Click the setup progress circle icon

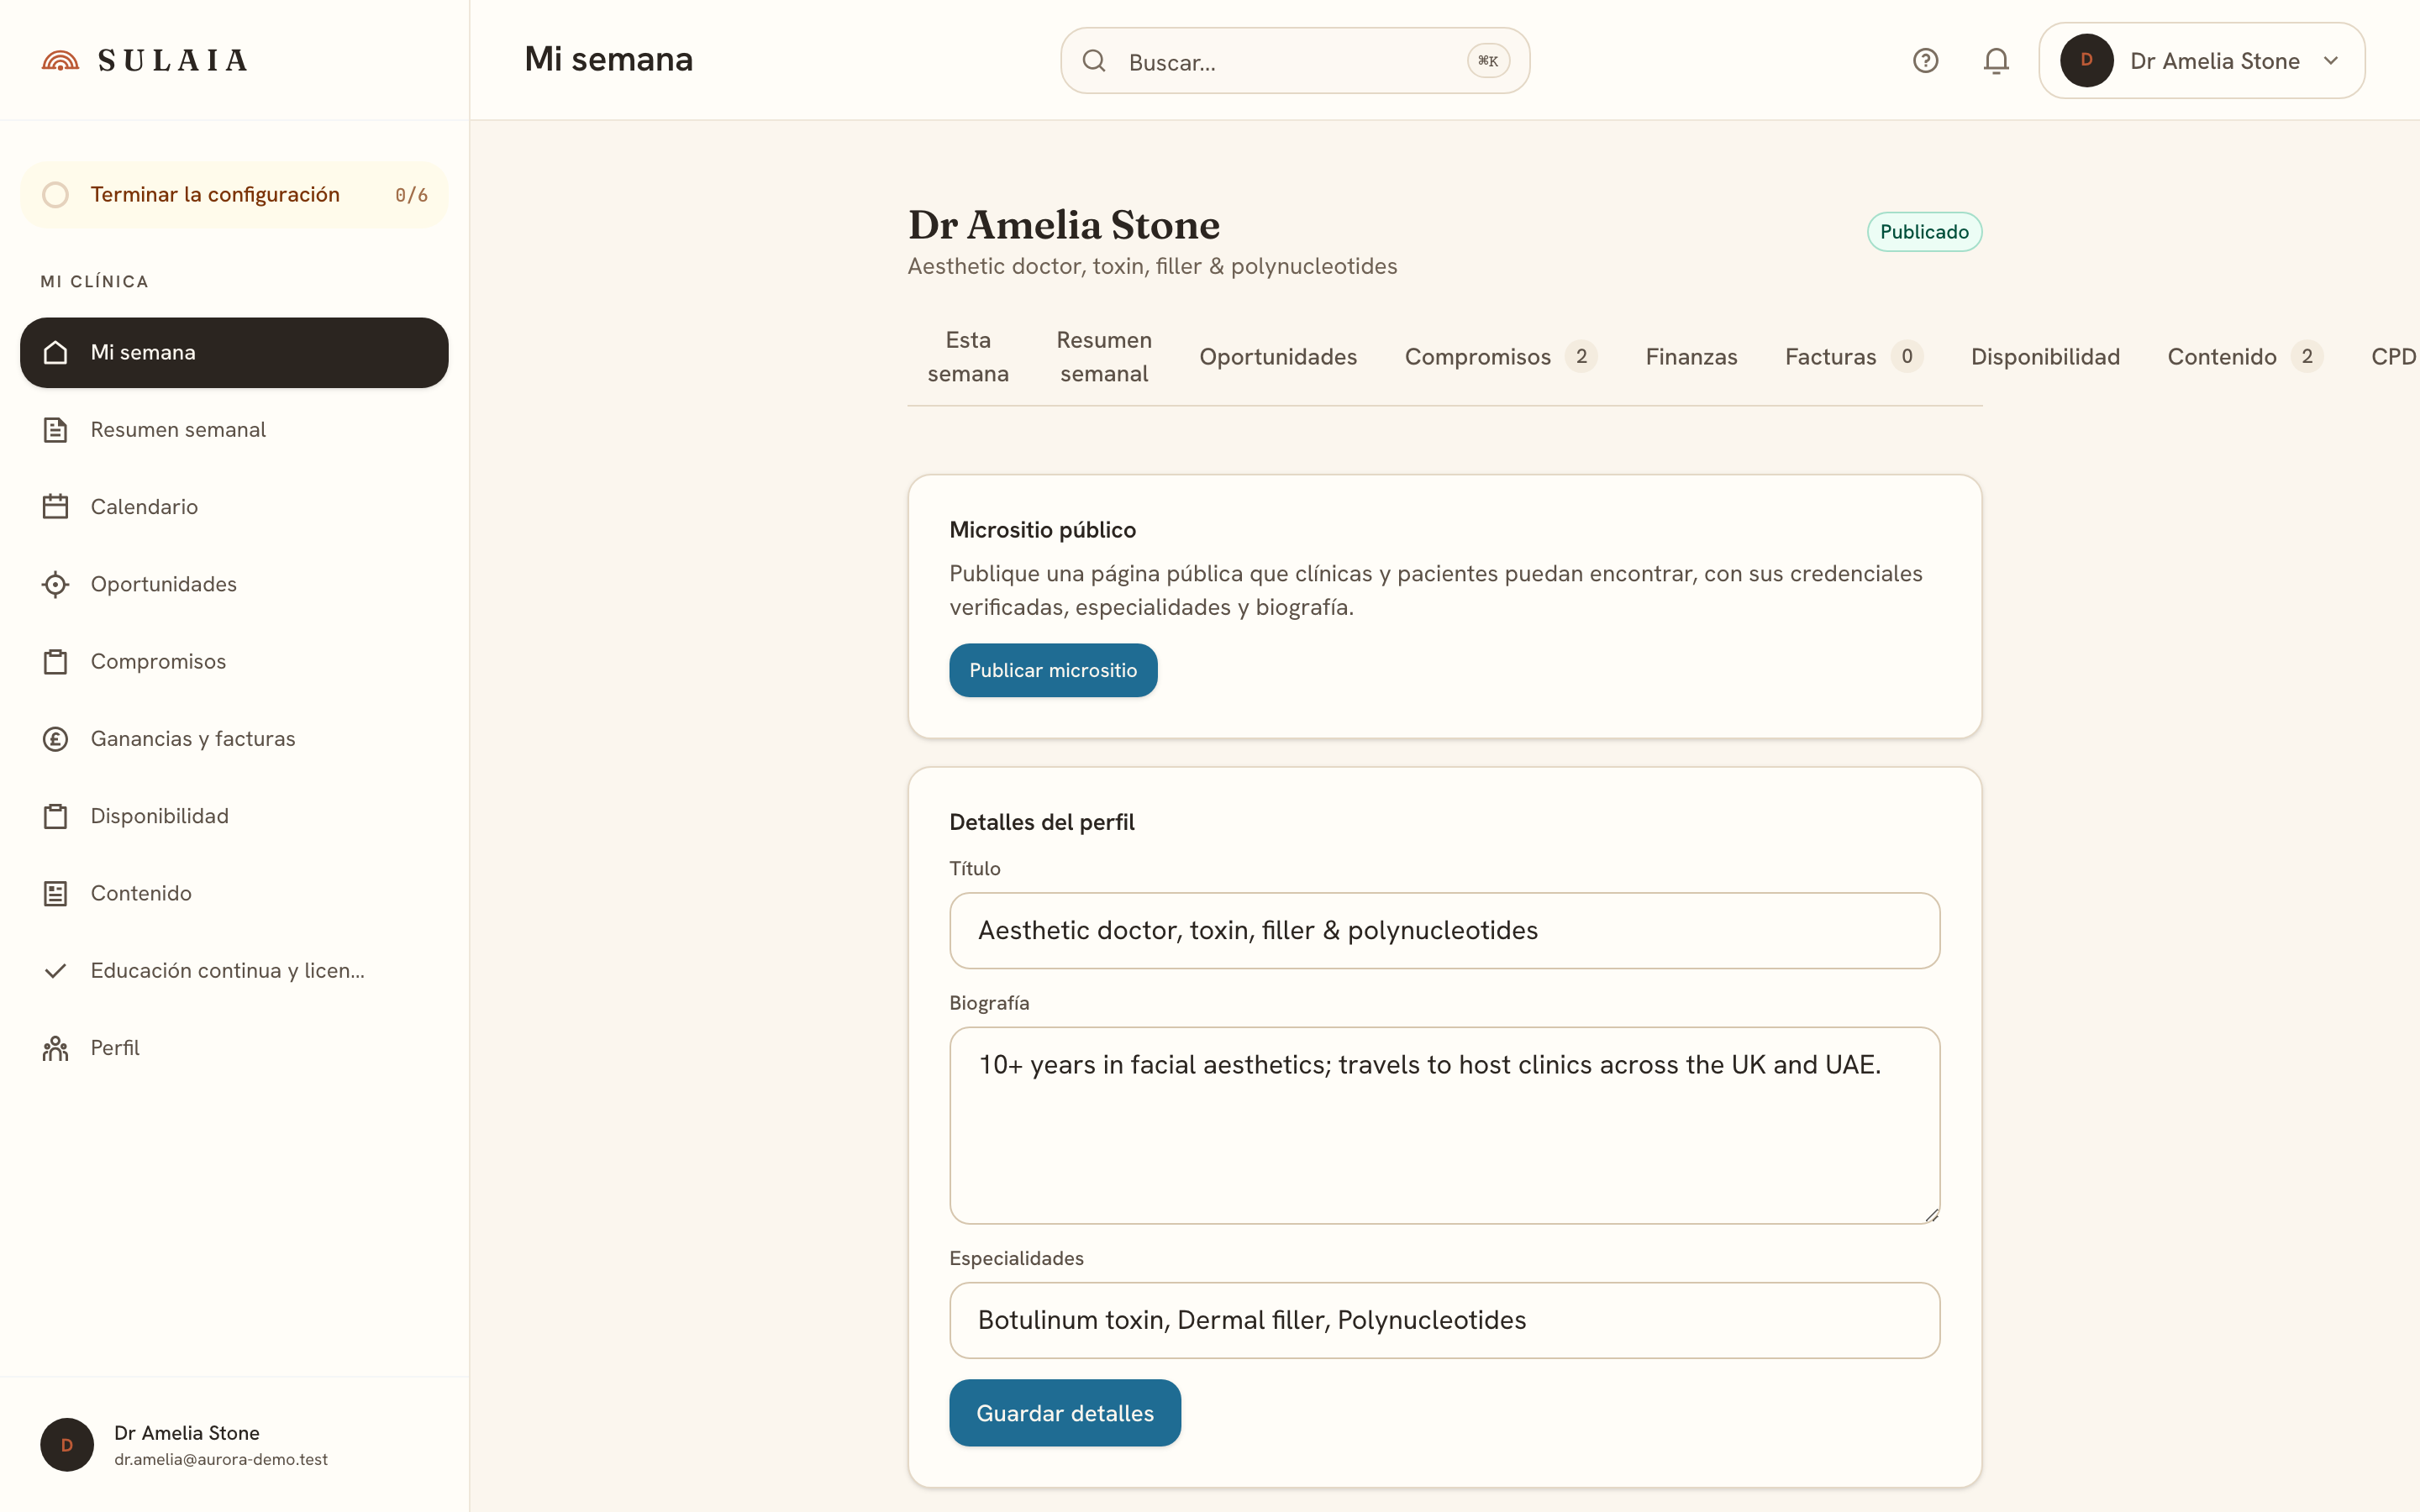56,195
